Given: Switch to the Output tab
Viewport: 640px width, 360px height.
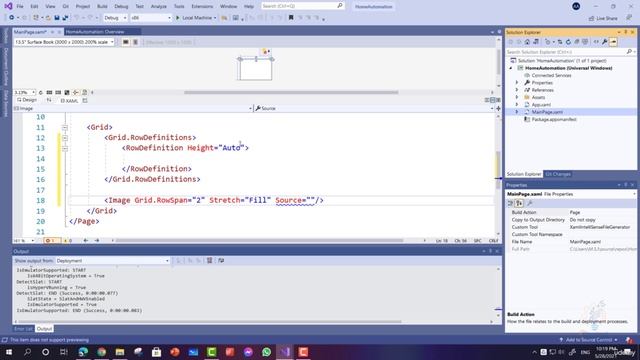Looking at the screenshot, I should pos(44,329).
